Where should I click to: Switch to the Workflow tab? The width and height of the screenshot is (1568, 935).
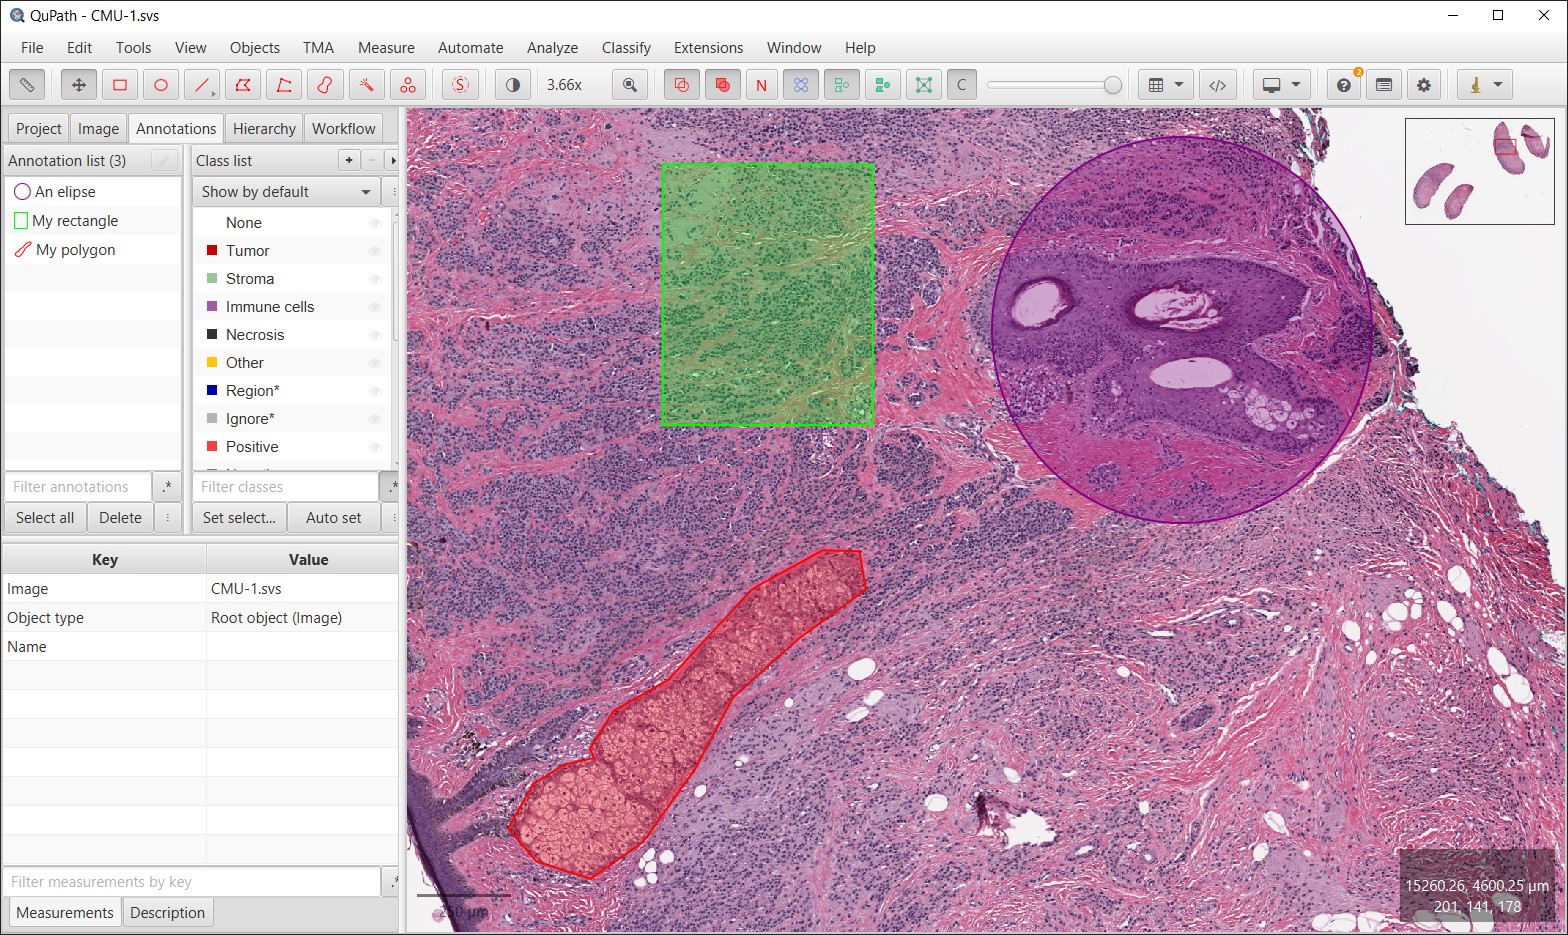click(x=343, y=129)
